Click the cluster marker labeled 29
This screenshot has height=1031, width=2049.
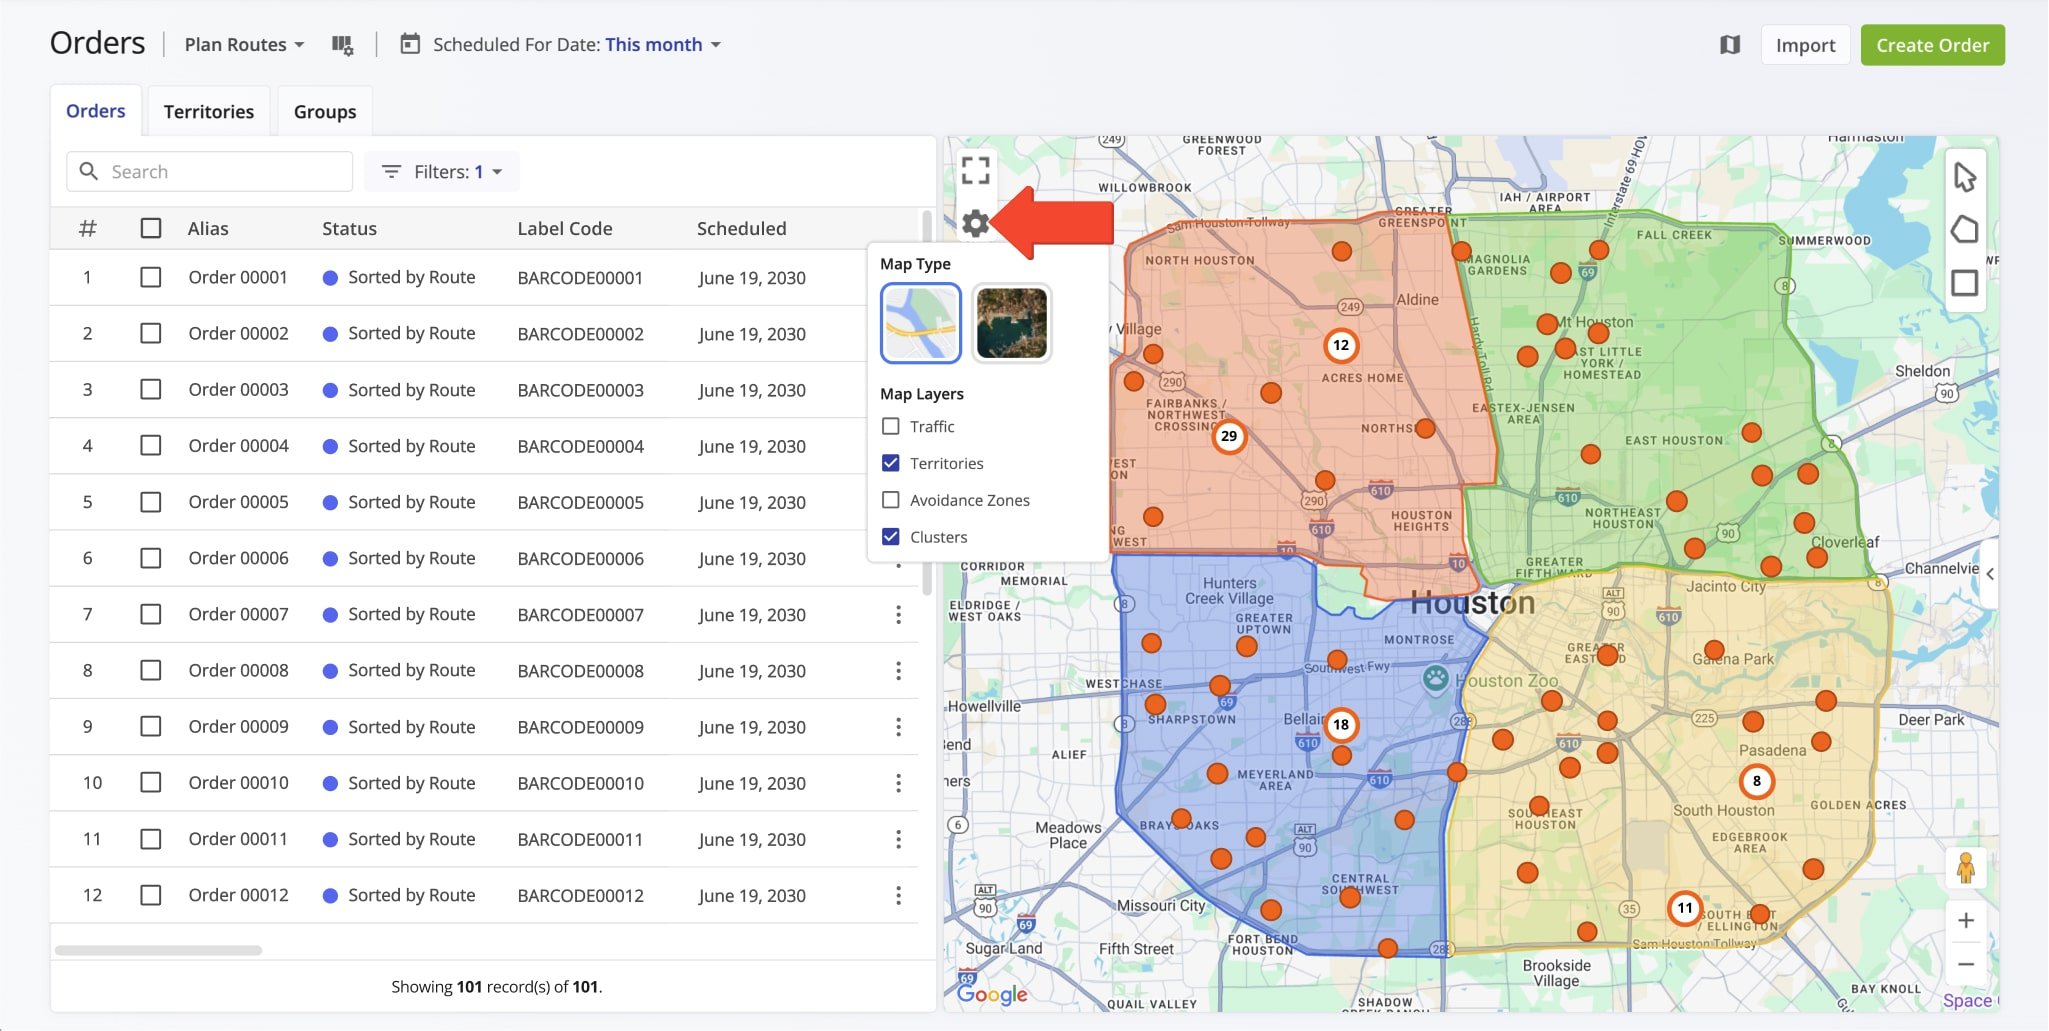(x=1229, y=436)
